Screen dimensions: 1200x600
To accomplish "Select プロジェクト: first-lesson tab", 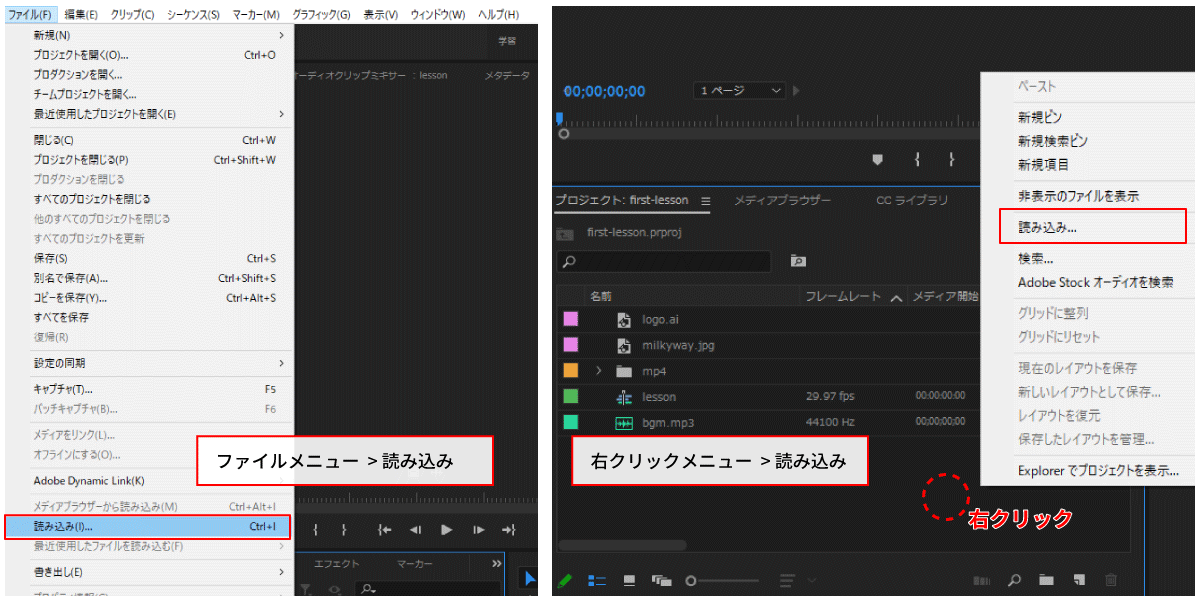I will pyautogui.click(x=622, y=200).
